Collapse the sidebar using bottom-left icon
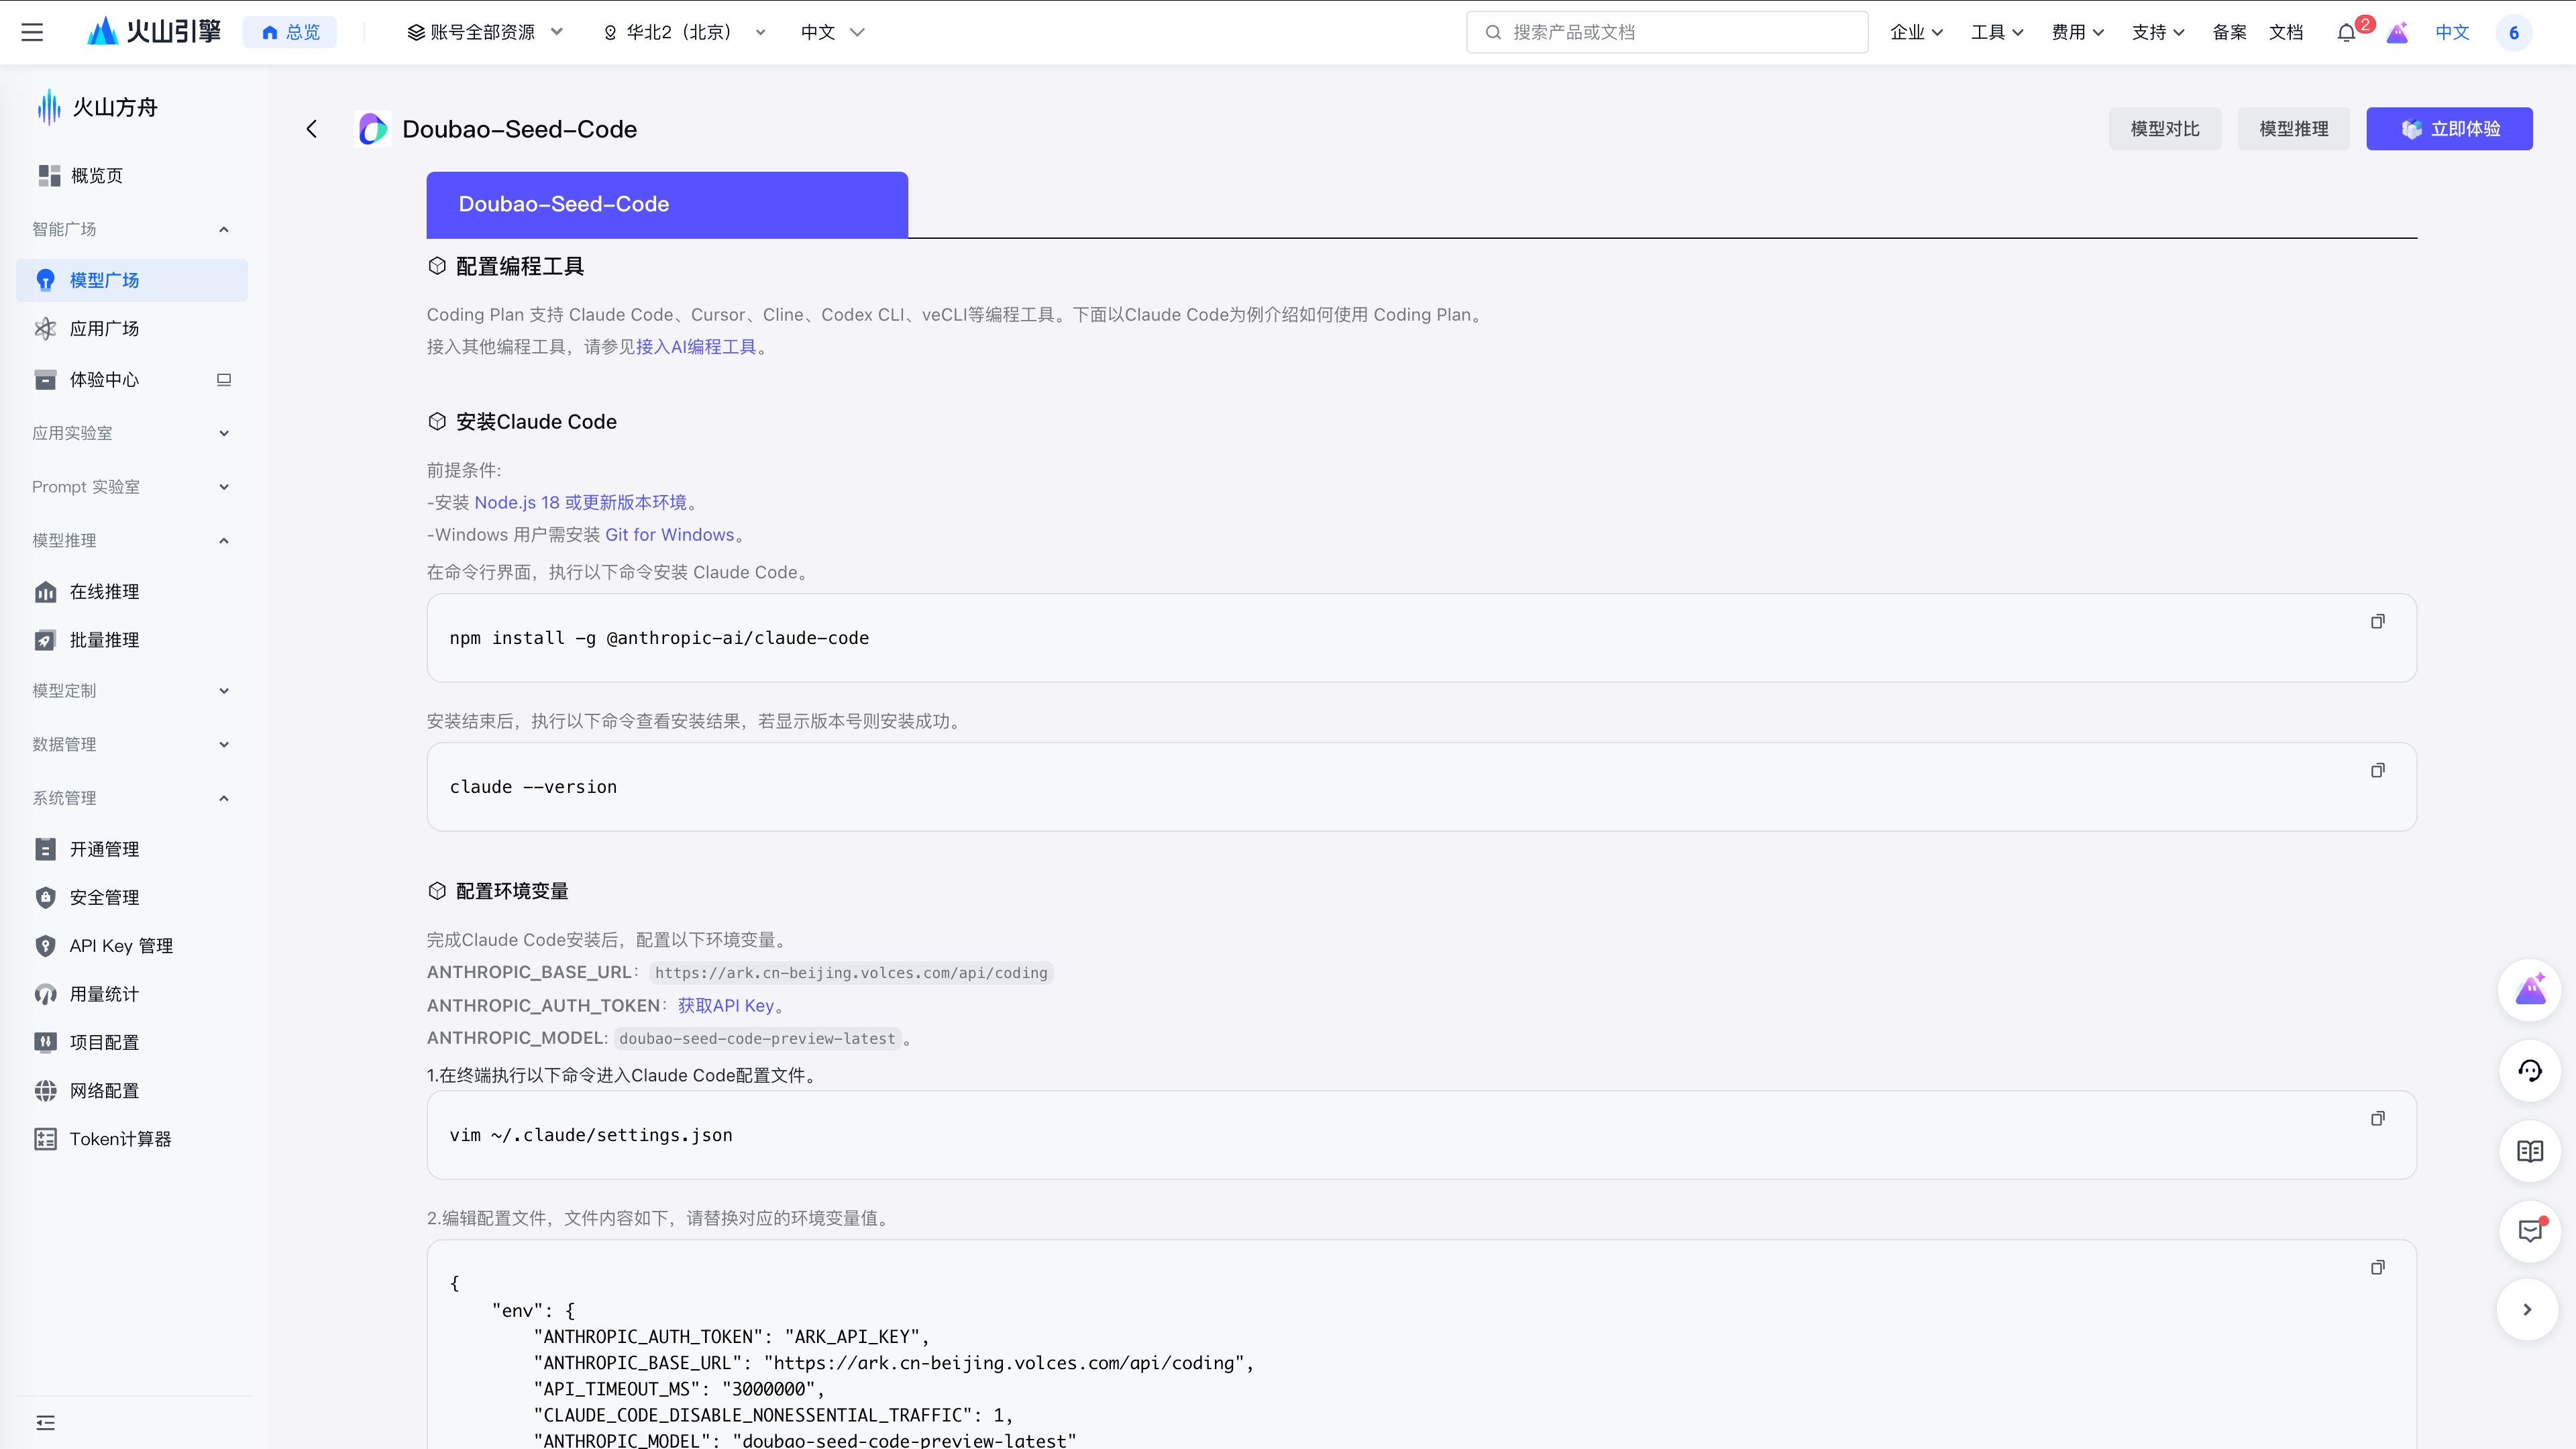This screenshot has width=2576, height=1449. 45,1422
